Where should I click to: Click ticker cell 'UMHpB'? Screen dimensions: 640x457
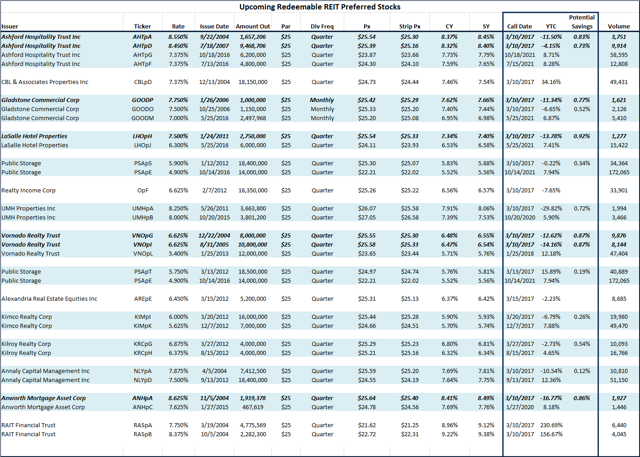point(142,217)
